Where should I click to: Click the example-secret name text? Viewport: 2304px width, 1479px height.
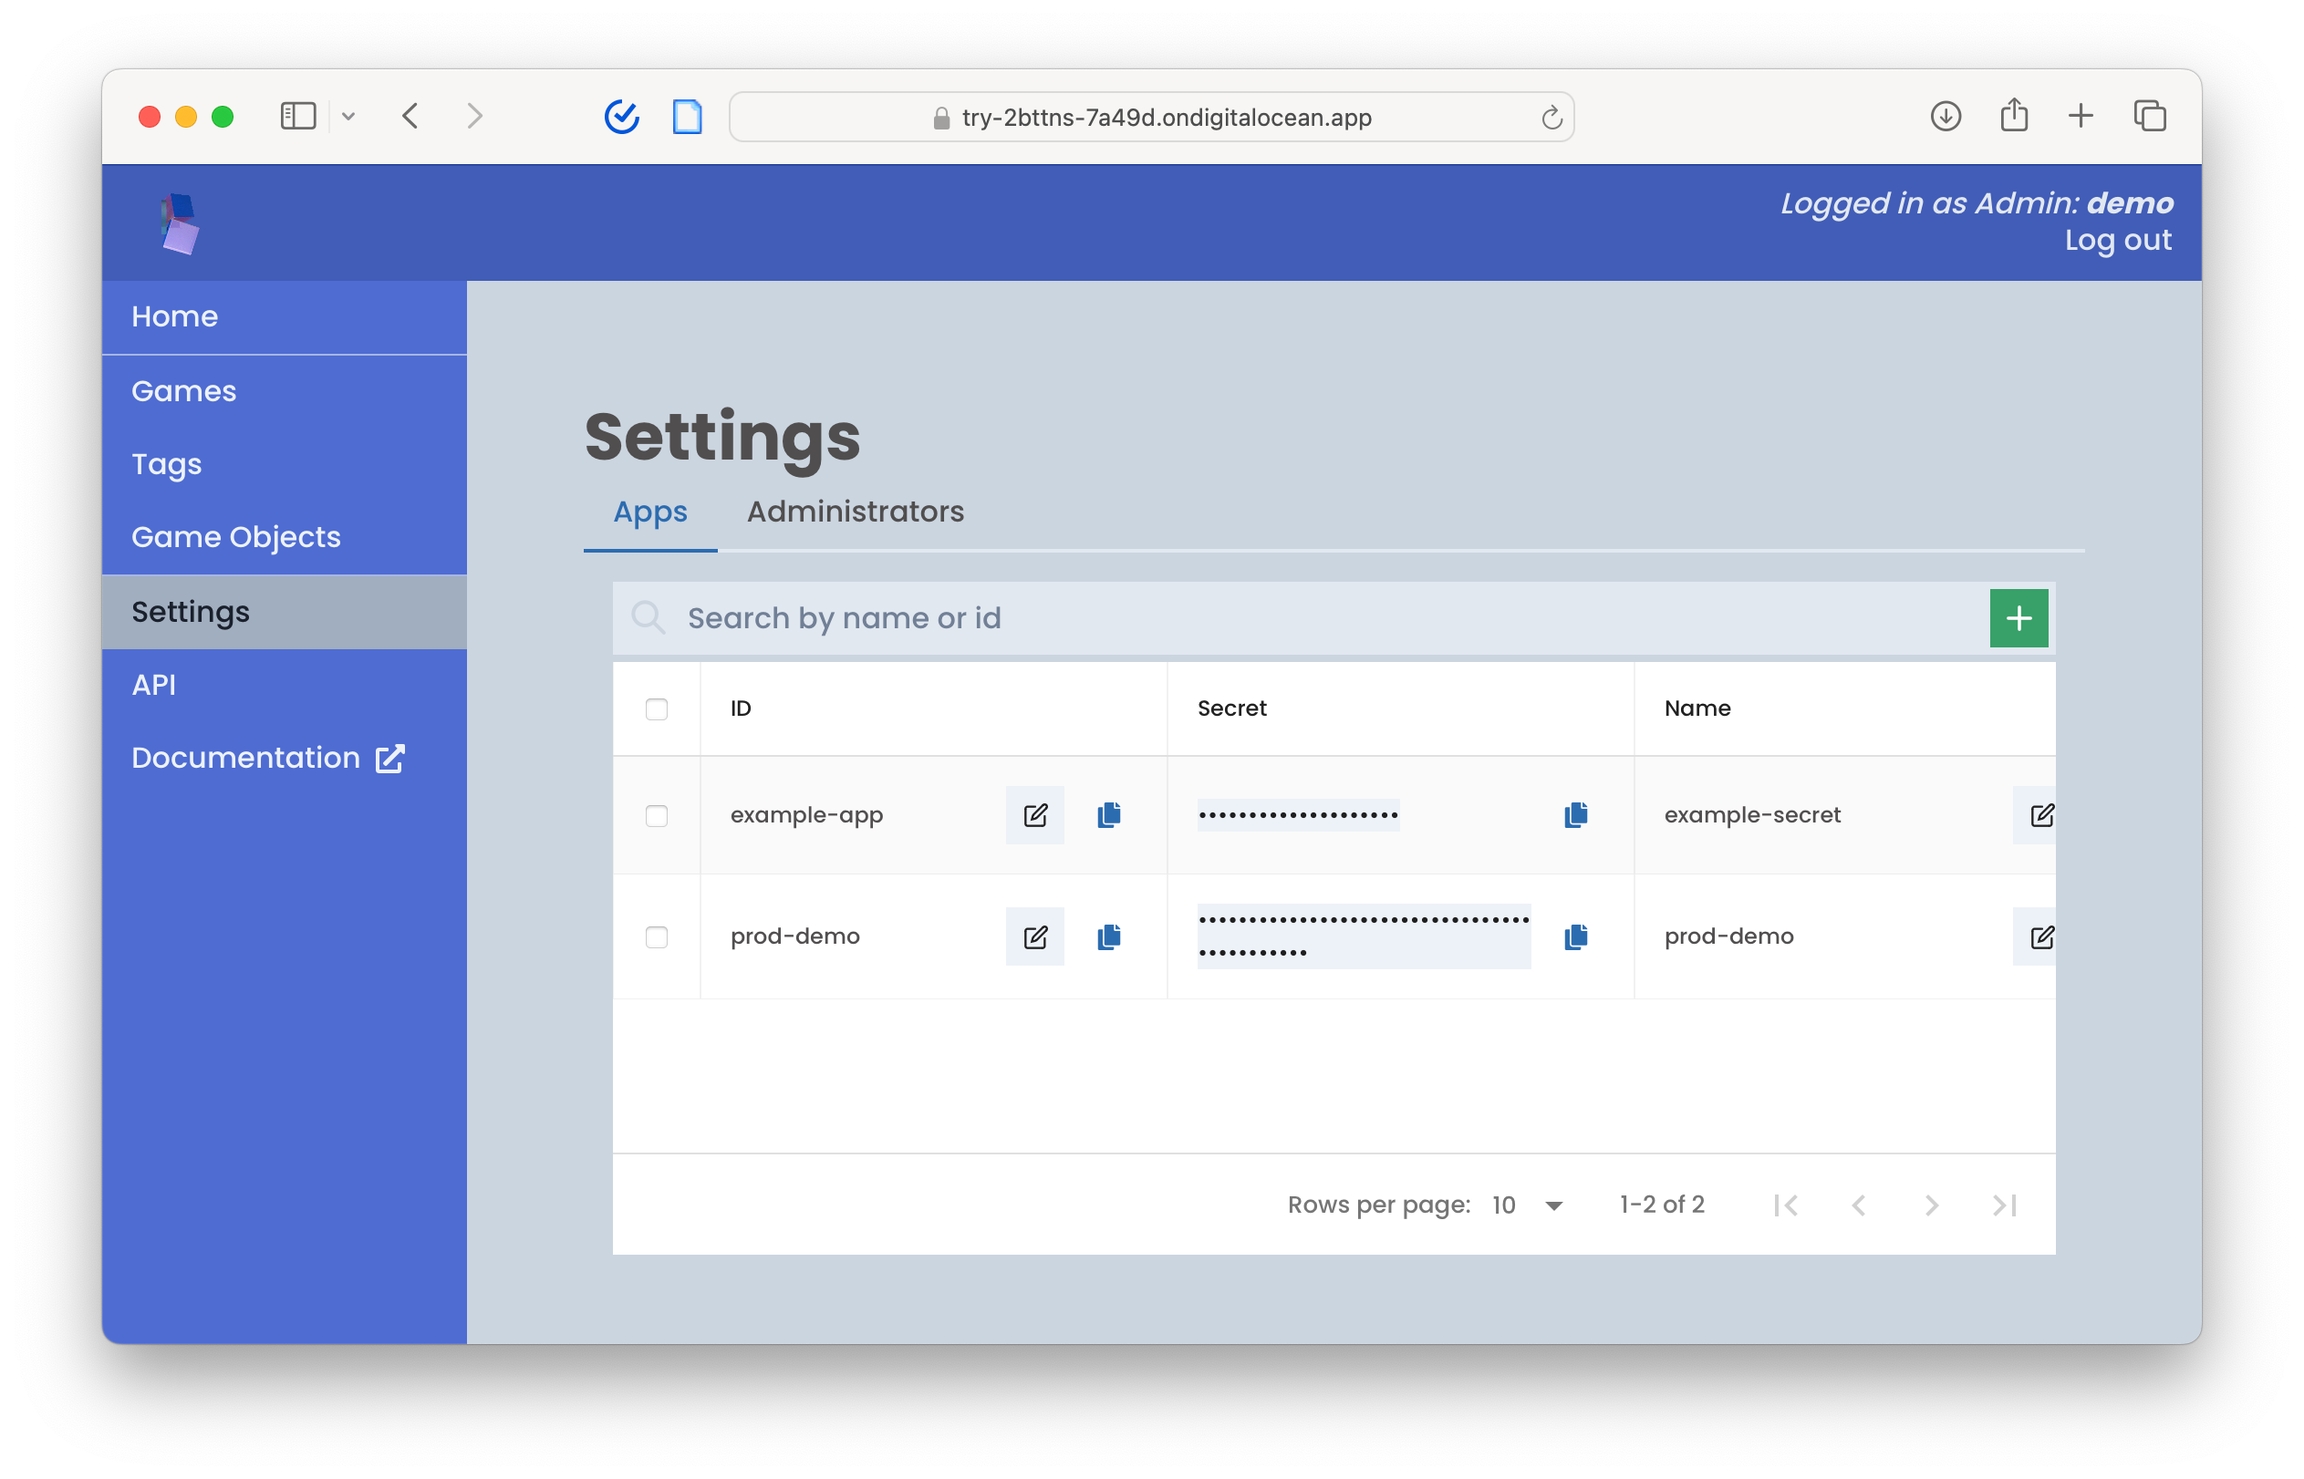pyautogui.click(x=1752, y=816)
